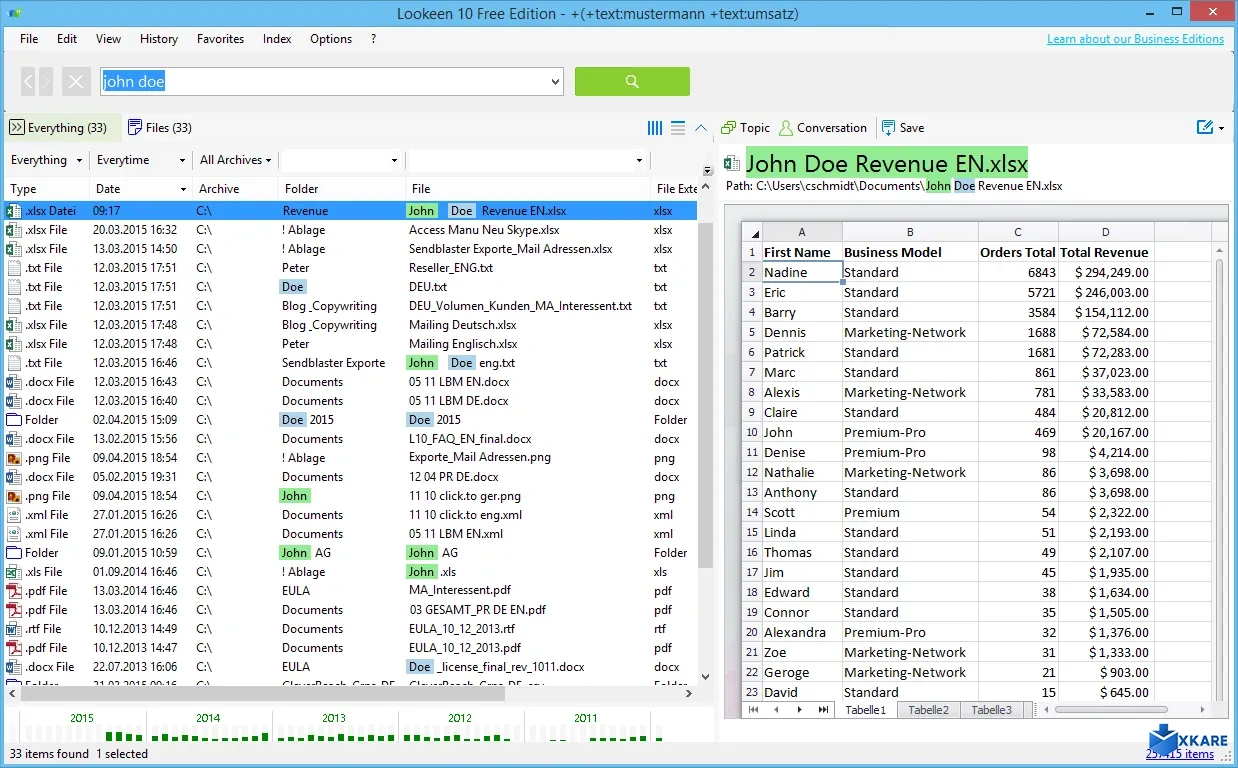Screen dimensions: 1238x768
Task: Open the dropdown arrow beside the edit pencil
Action: [1221, 128]
